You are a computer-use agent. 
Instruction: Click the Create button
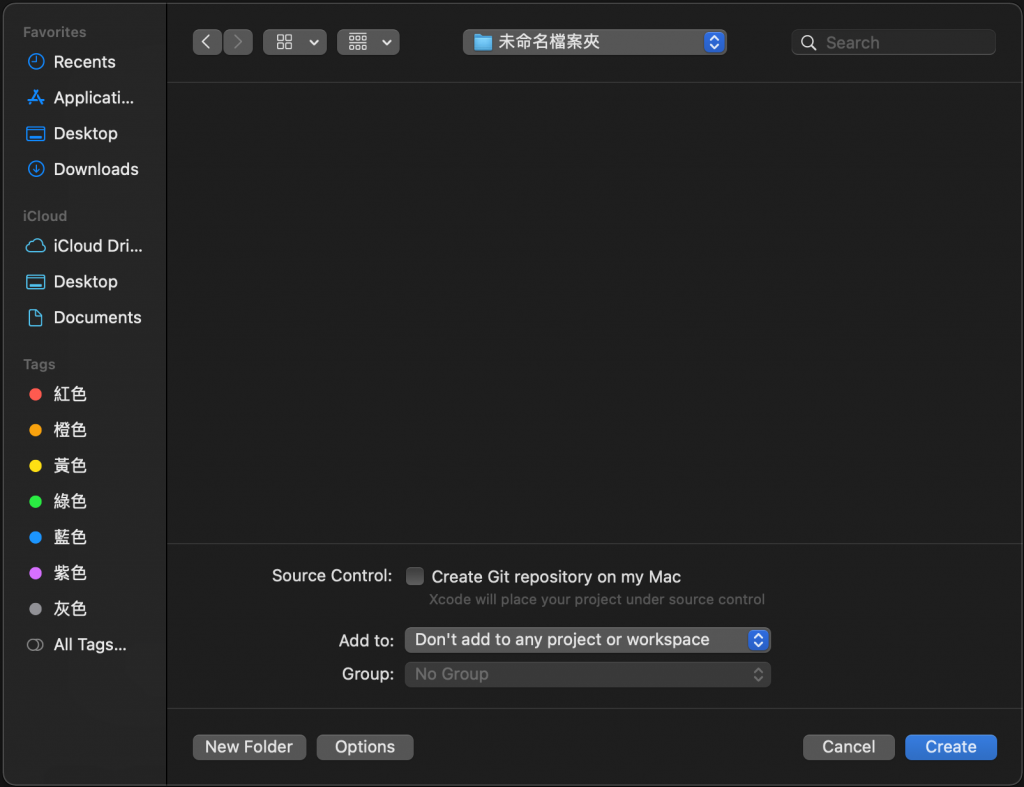(951, 747)
